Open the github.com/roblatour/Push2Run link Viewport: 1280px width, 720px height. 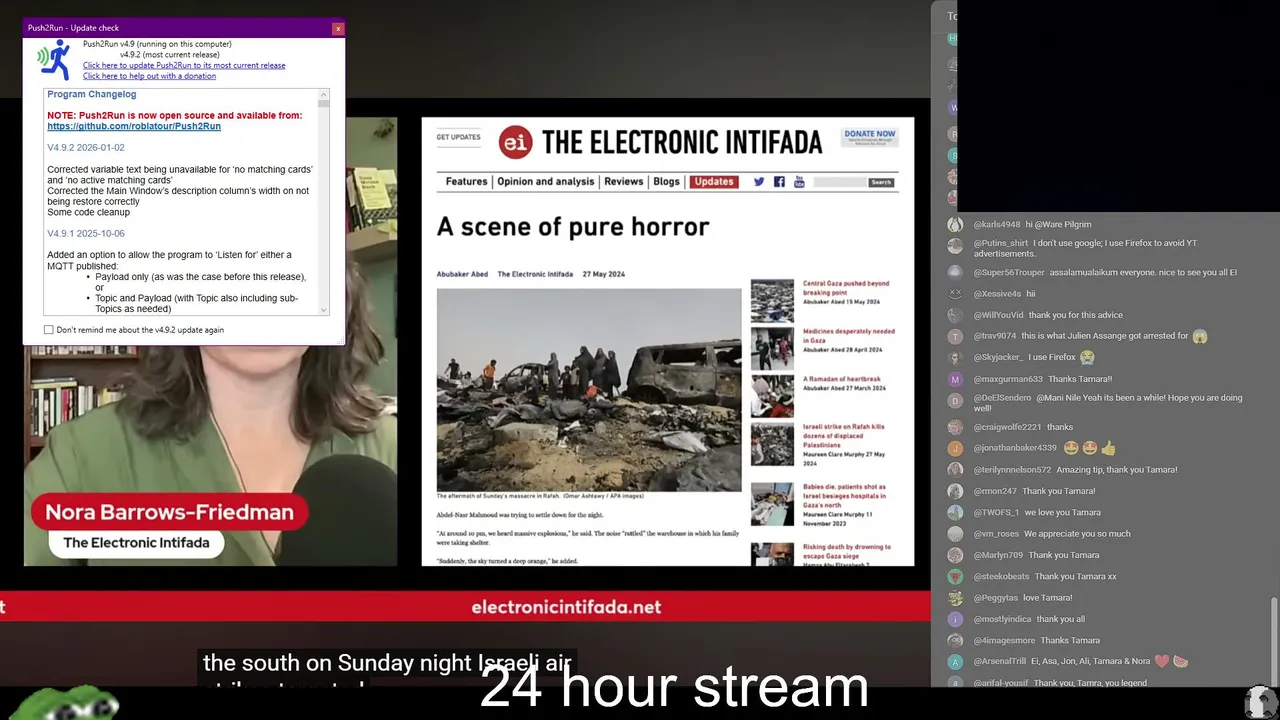coord(134,127)
